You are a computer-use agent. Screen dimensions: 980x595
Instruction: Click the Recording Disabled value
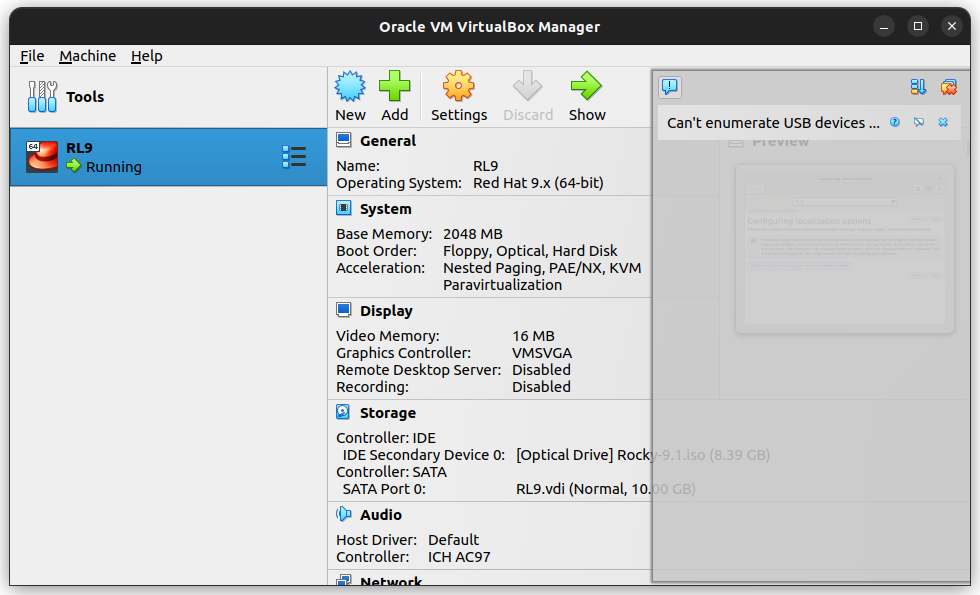[x=541, y=386]
